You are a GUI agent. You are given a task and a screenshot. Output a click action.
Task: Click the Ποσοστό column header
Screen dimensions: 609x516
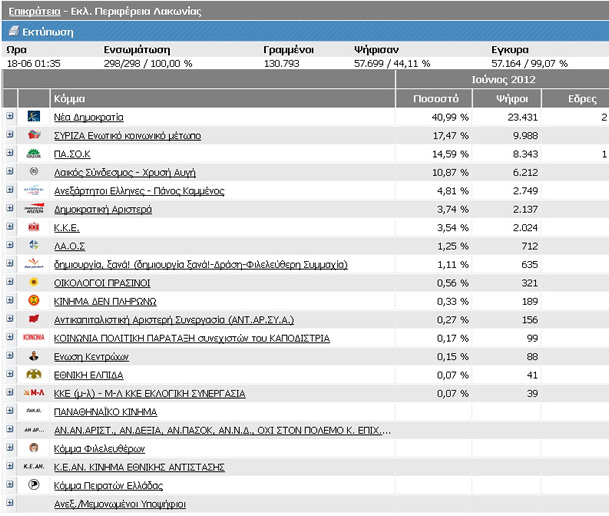435,99
